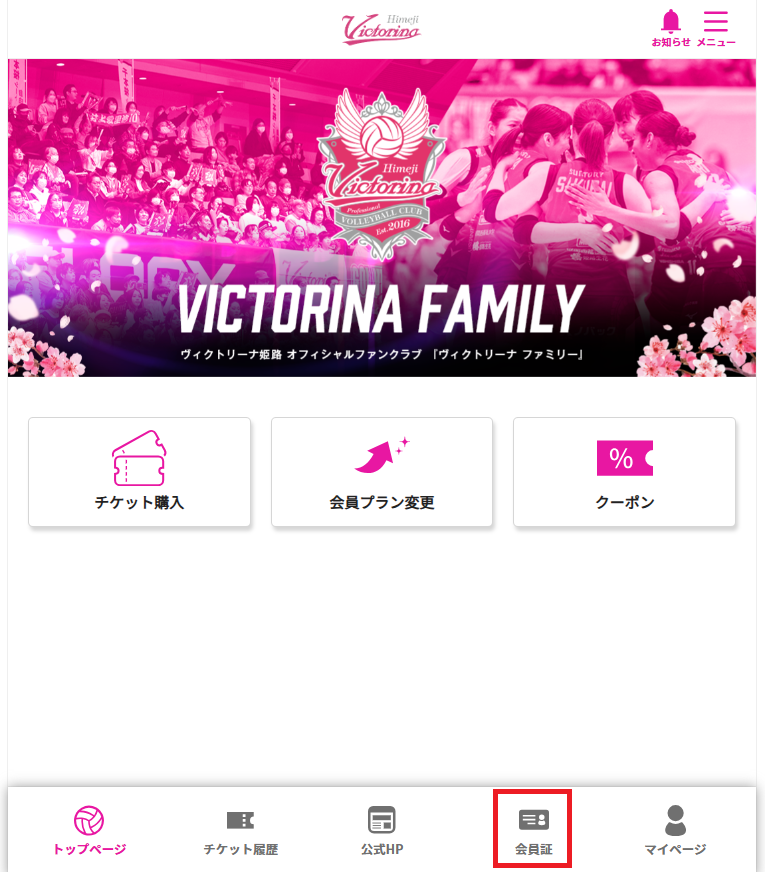765x872 pixels.
Task: Open the 会員証 tab label
Action: 534,849
